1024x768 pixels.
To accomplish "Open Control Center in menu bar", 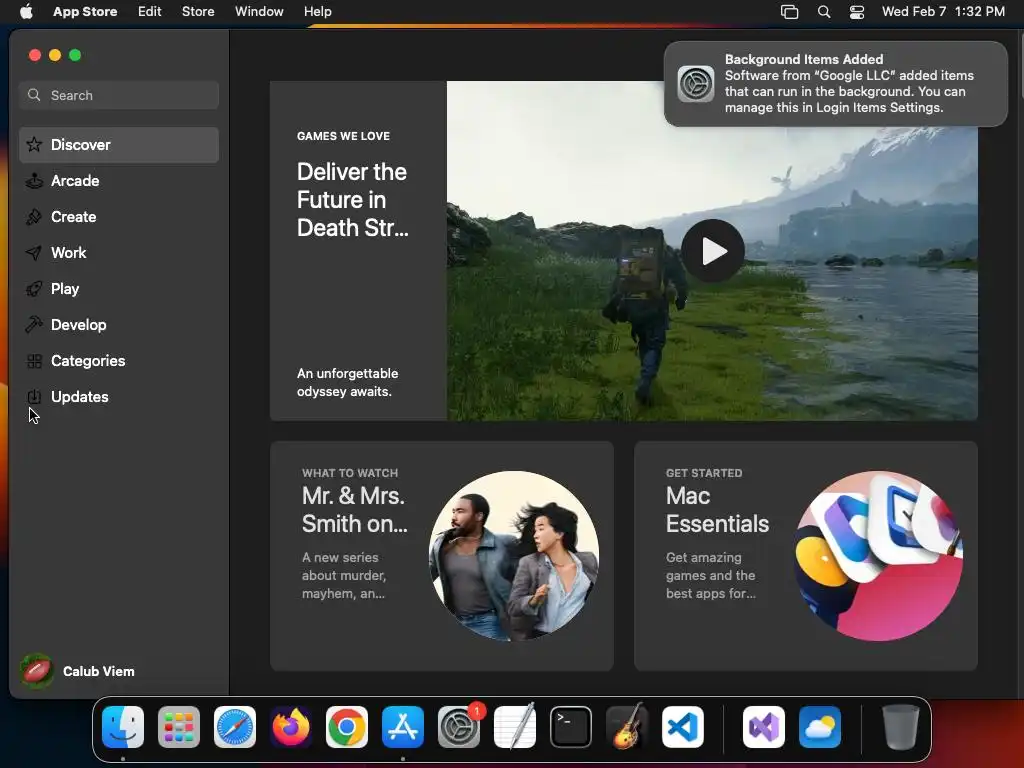I will (x=857, y=12).
